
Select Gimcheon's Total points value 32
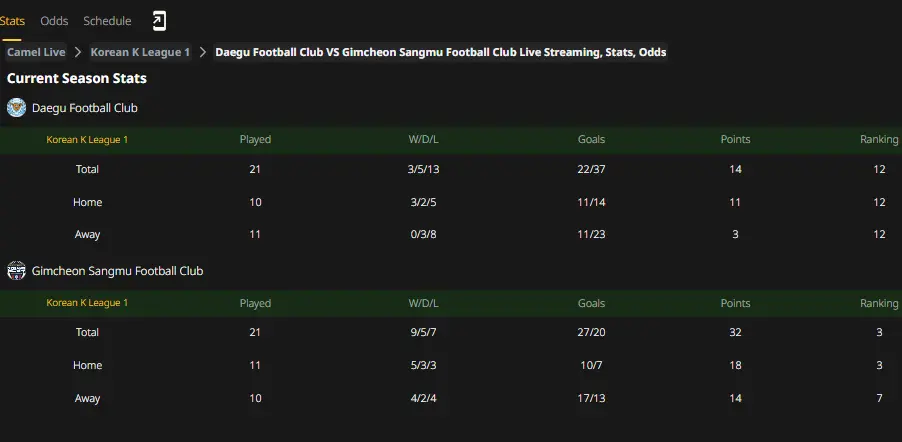(735, 332)
